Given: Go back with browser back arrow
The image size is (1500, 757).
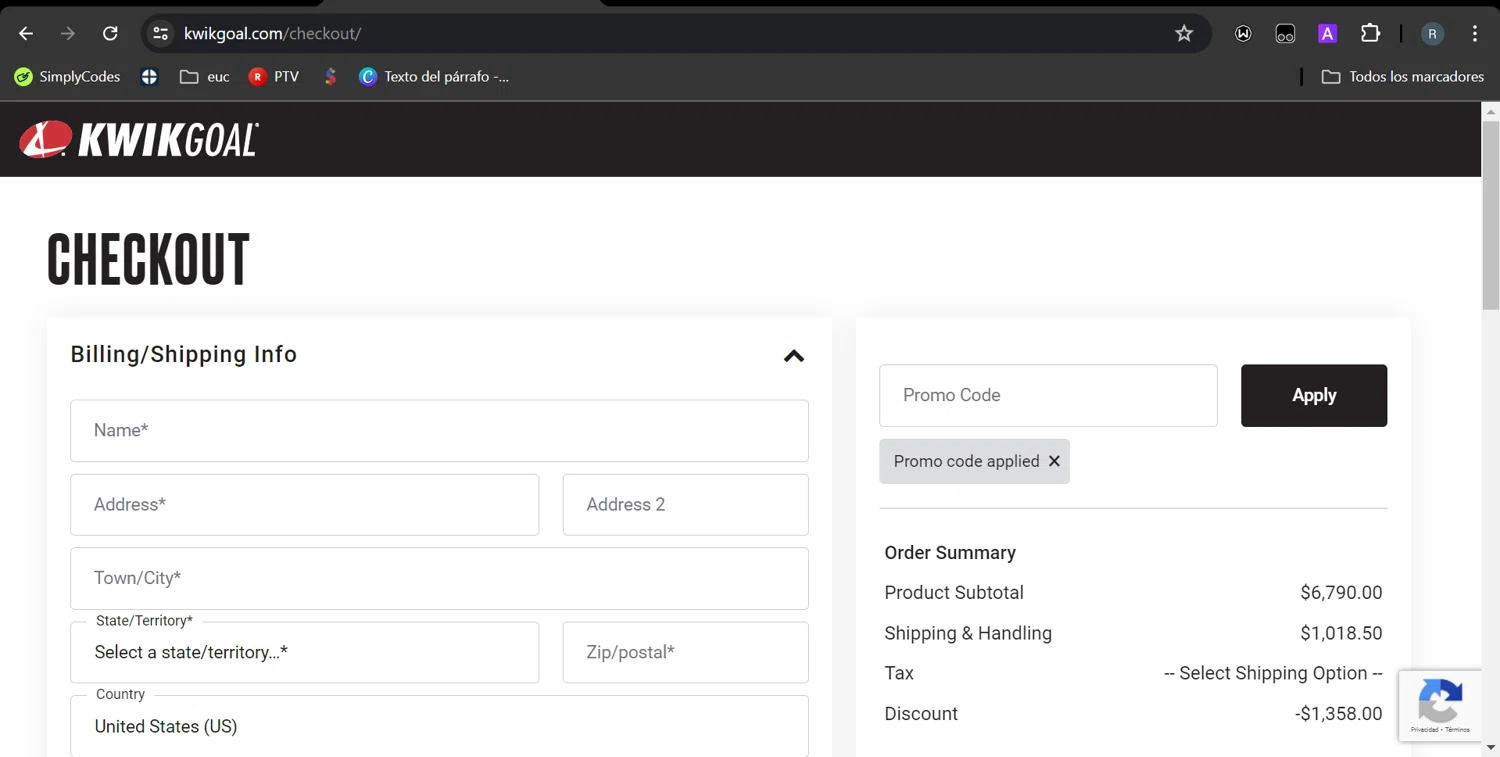Looking at the screenshot, I should pos(26,34).
